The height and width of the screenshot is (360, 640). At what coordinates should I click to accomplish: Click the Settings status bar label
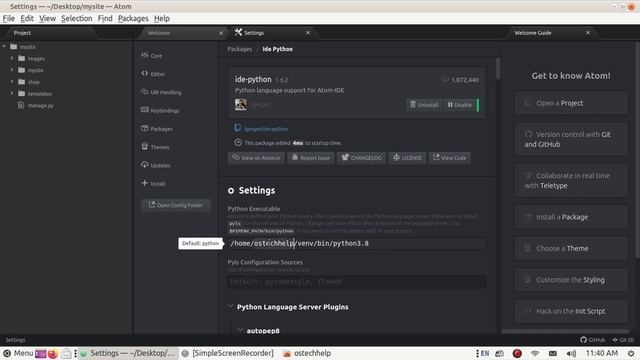(15, 340)
